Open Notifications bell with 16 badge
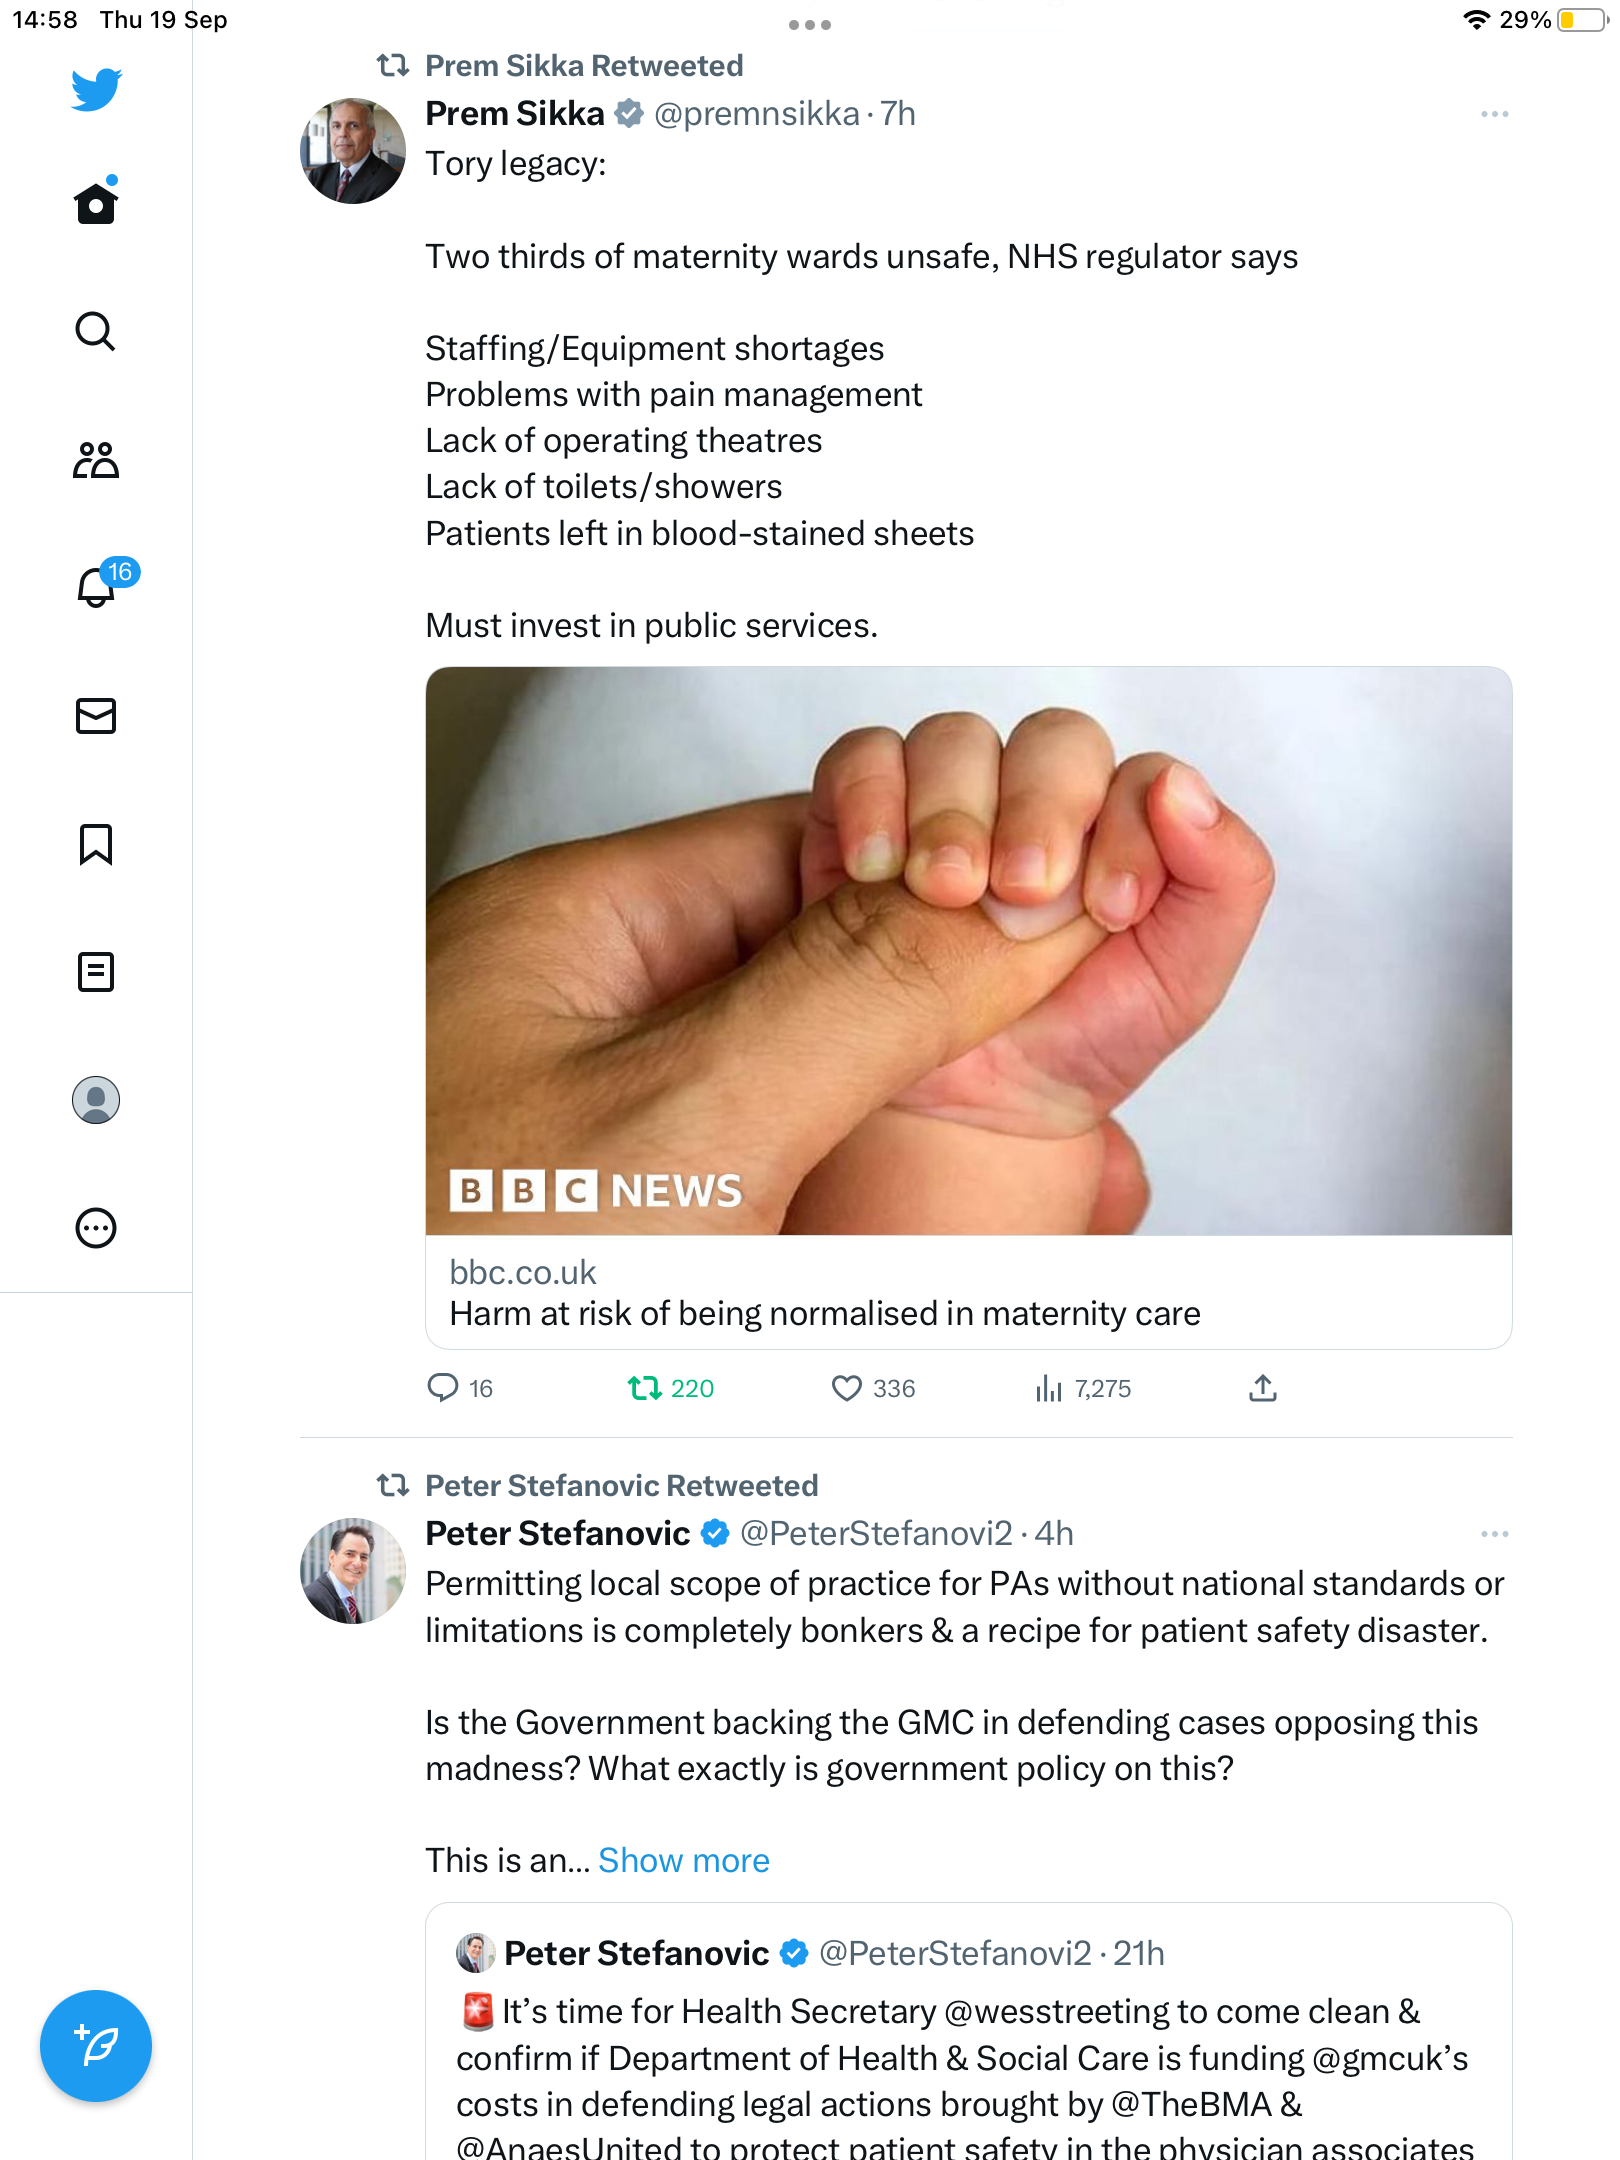The height and width of the screenshot is (2160, 1620). 97,587
